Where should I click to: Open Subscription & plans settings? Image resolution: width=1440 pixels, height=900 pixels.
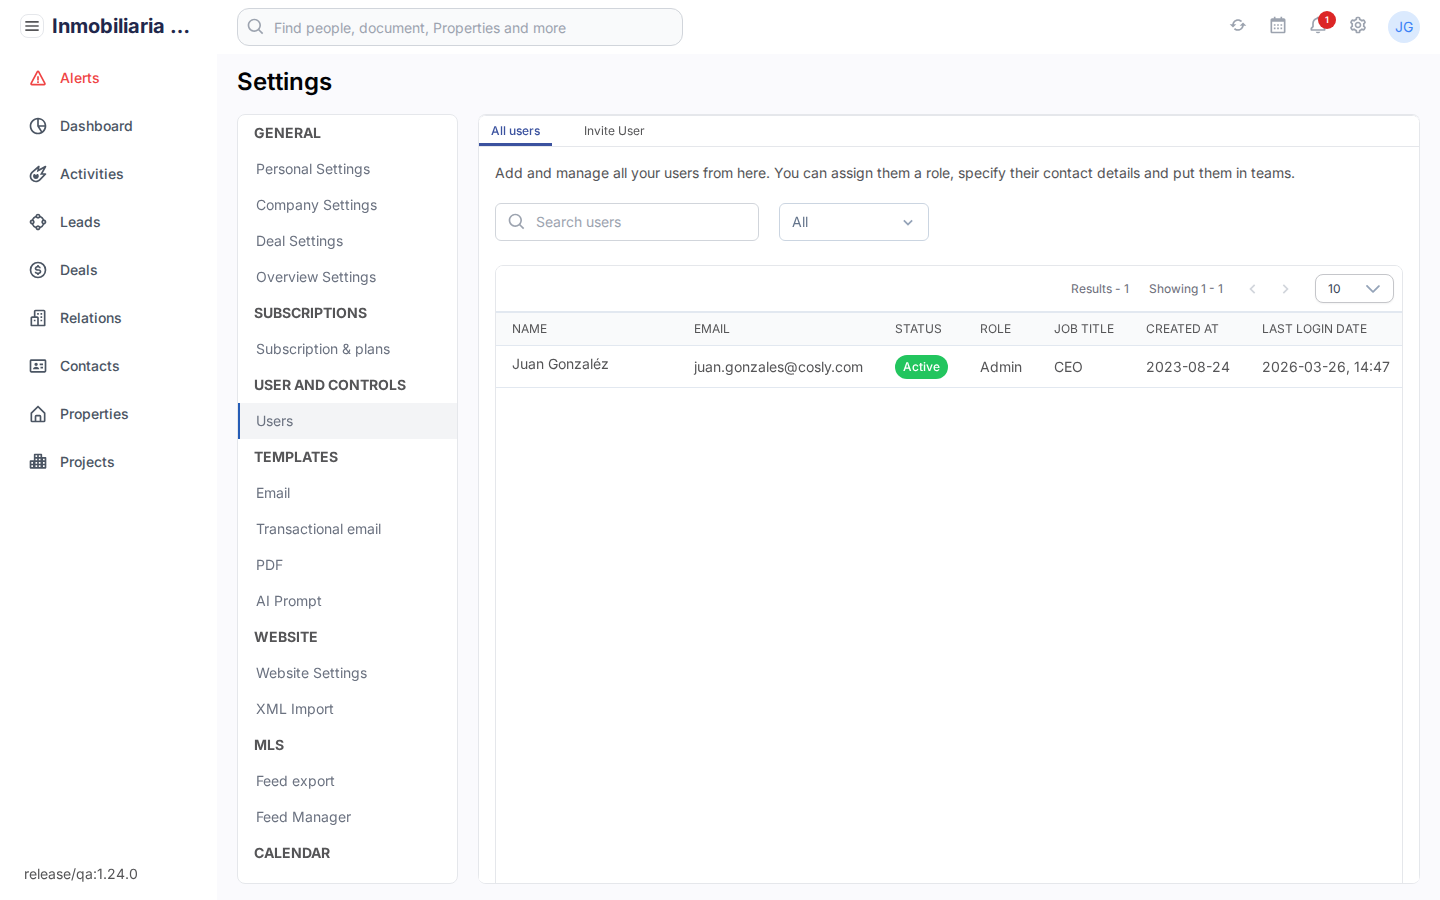tap(322, 349)
